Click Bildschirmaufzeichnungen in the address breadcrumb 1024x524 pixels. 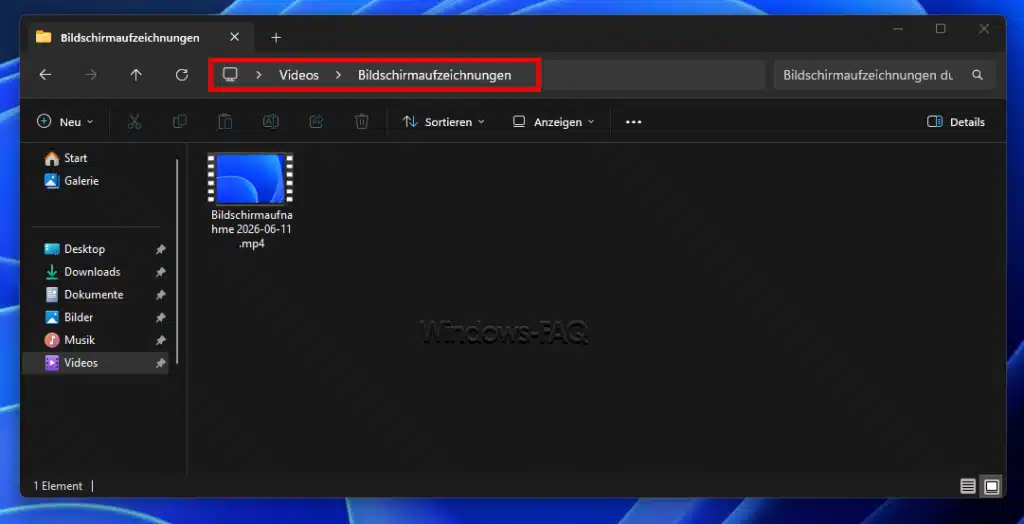(434, 75)
